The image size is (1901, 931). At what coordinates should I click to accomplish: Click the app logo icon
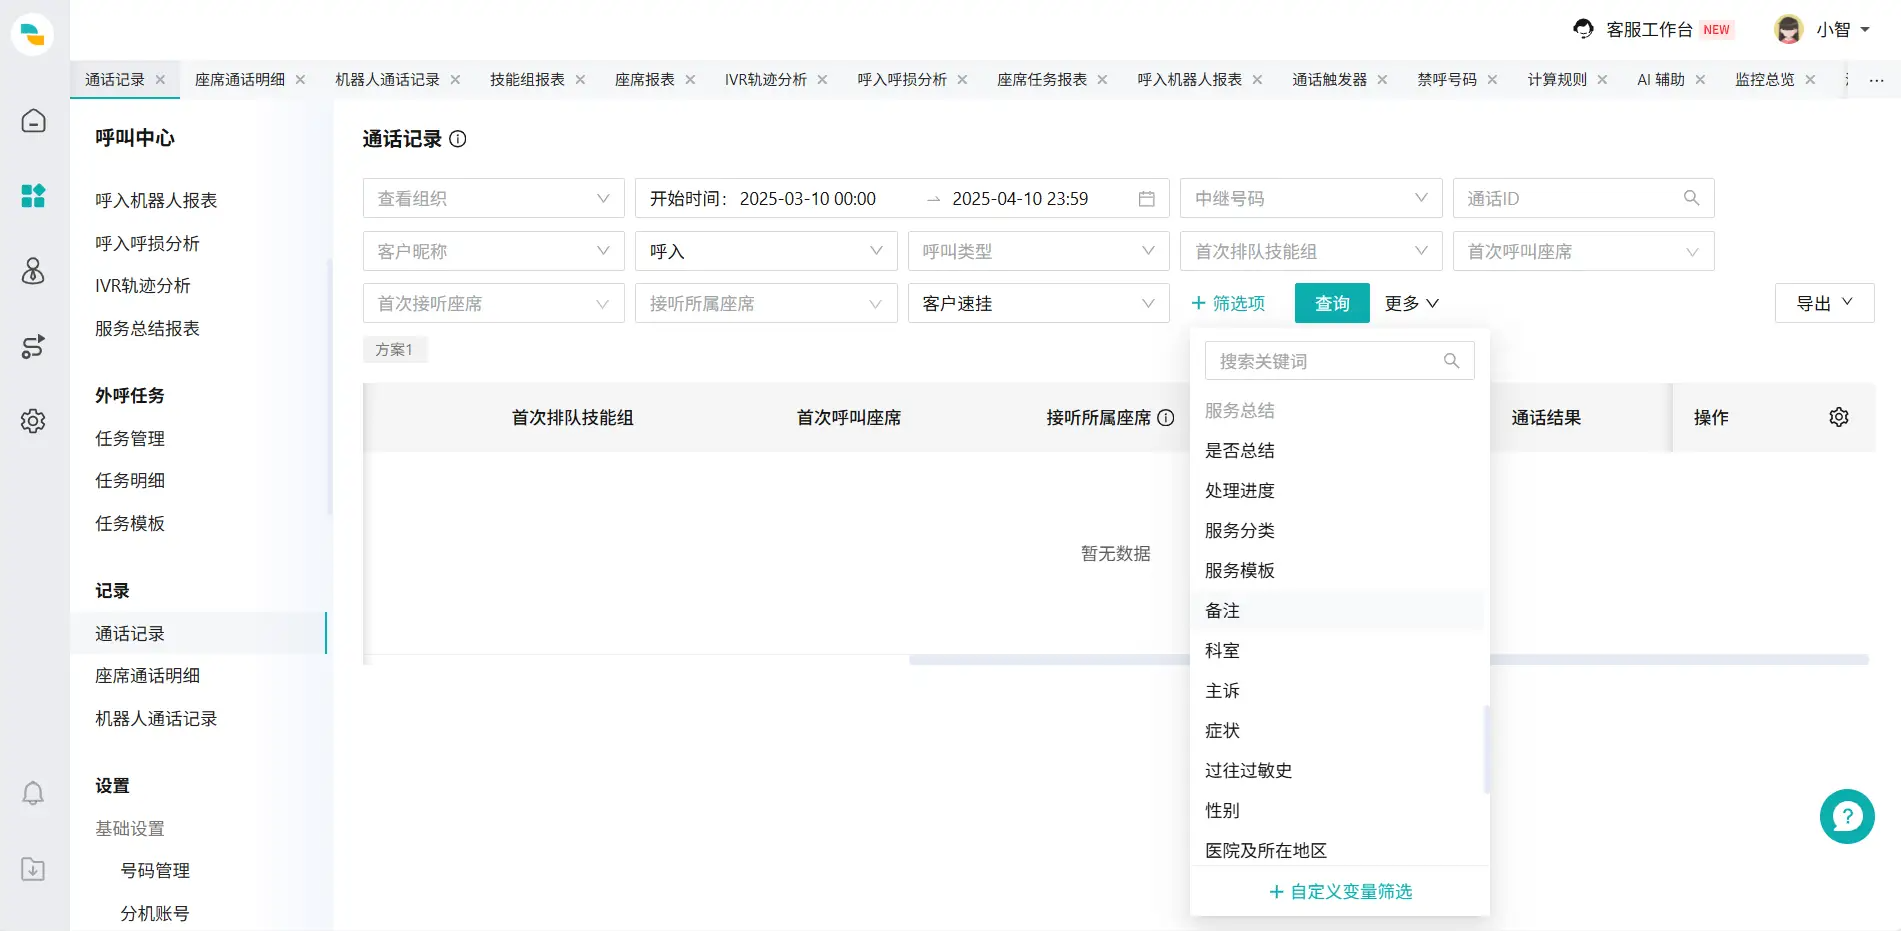pos(33,34)
